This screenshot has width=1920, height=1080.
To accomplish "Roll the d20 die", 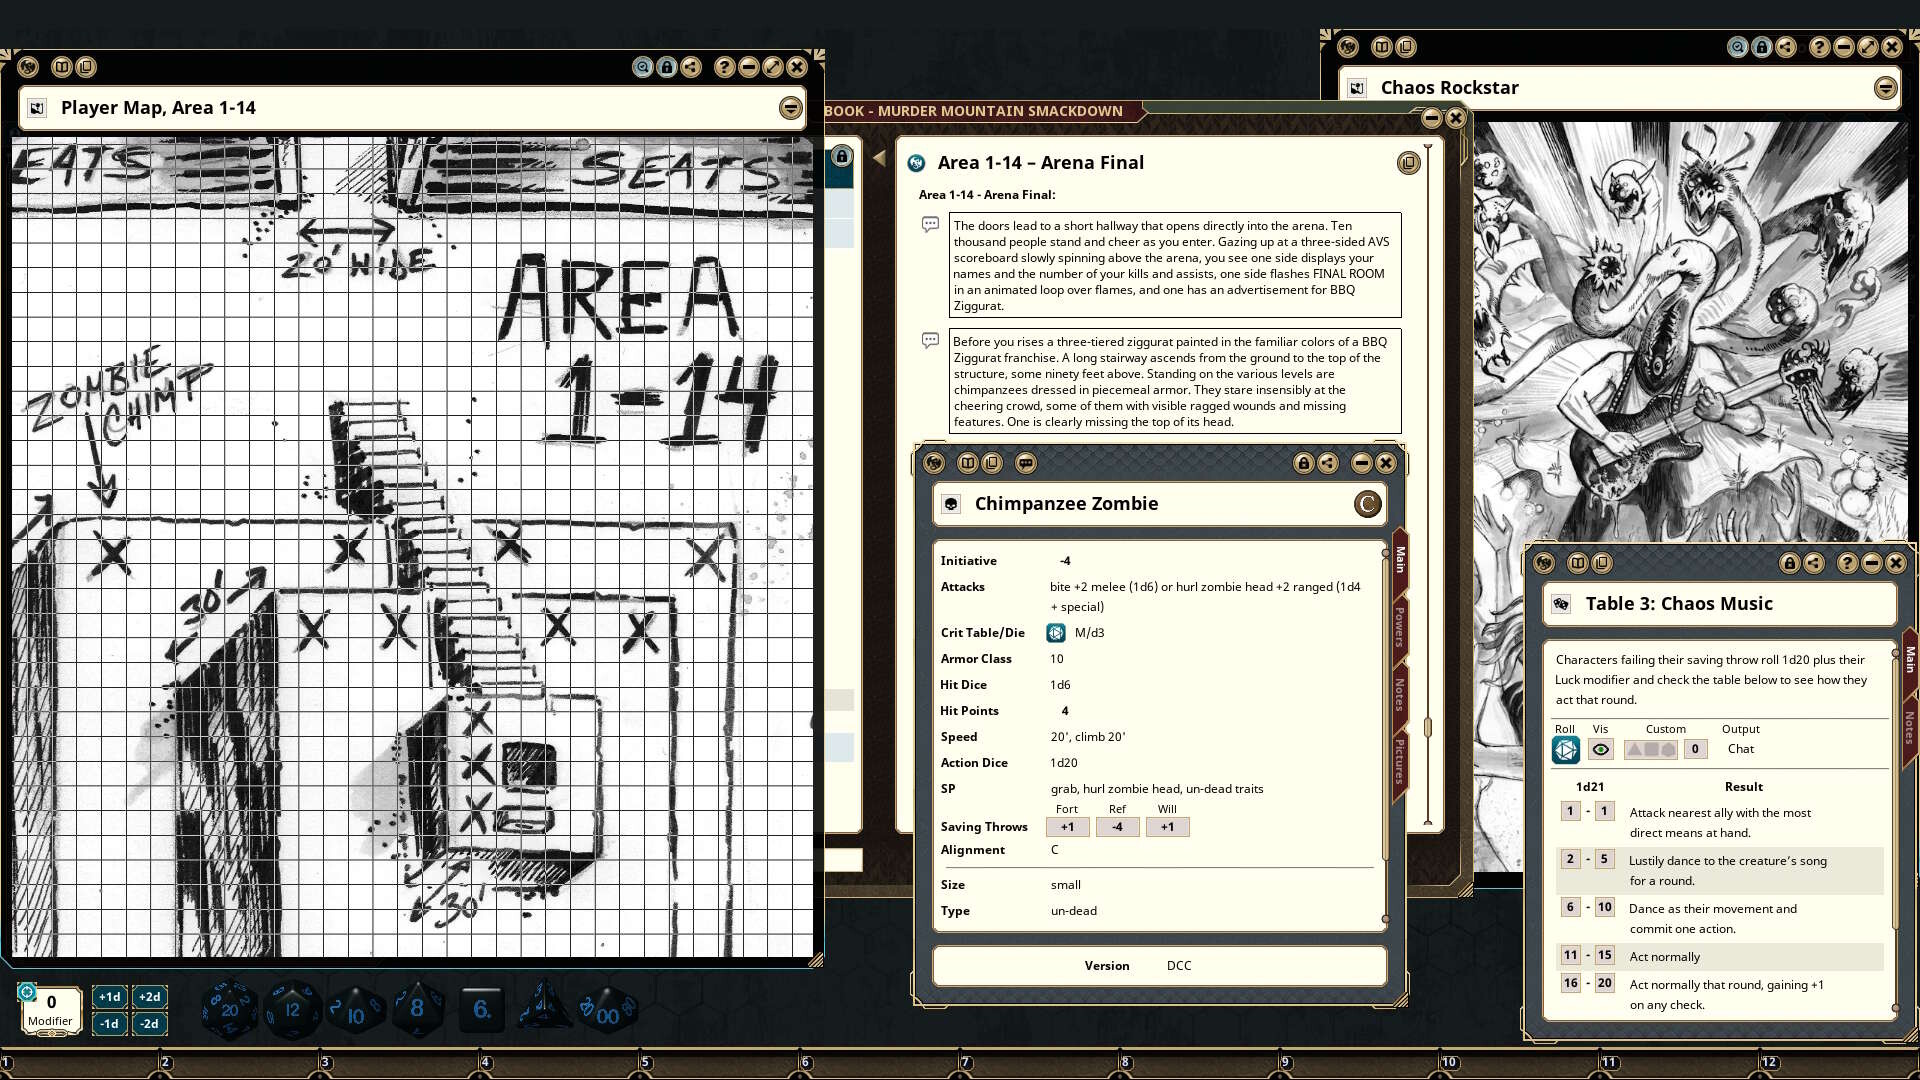I will (x=229, y=1009).
